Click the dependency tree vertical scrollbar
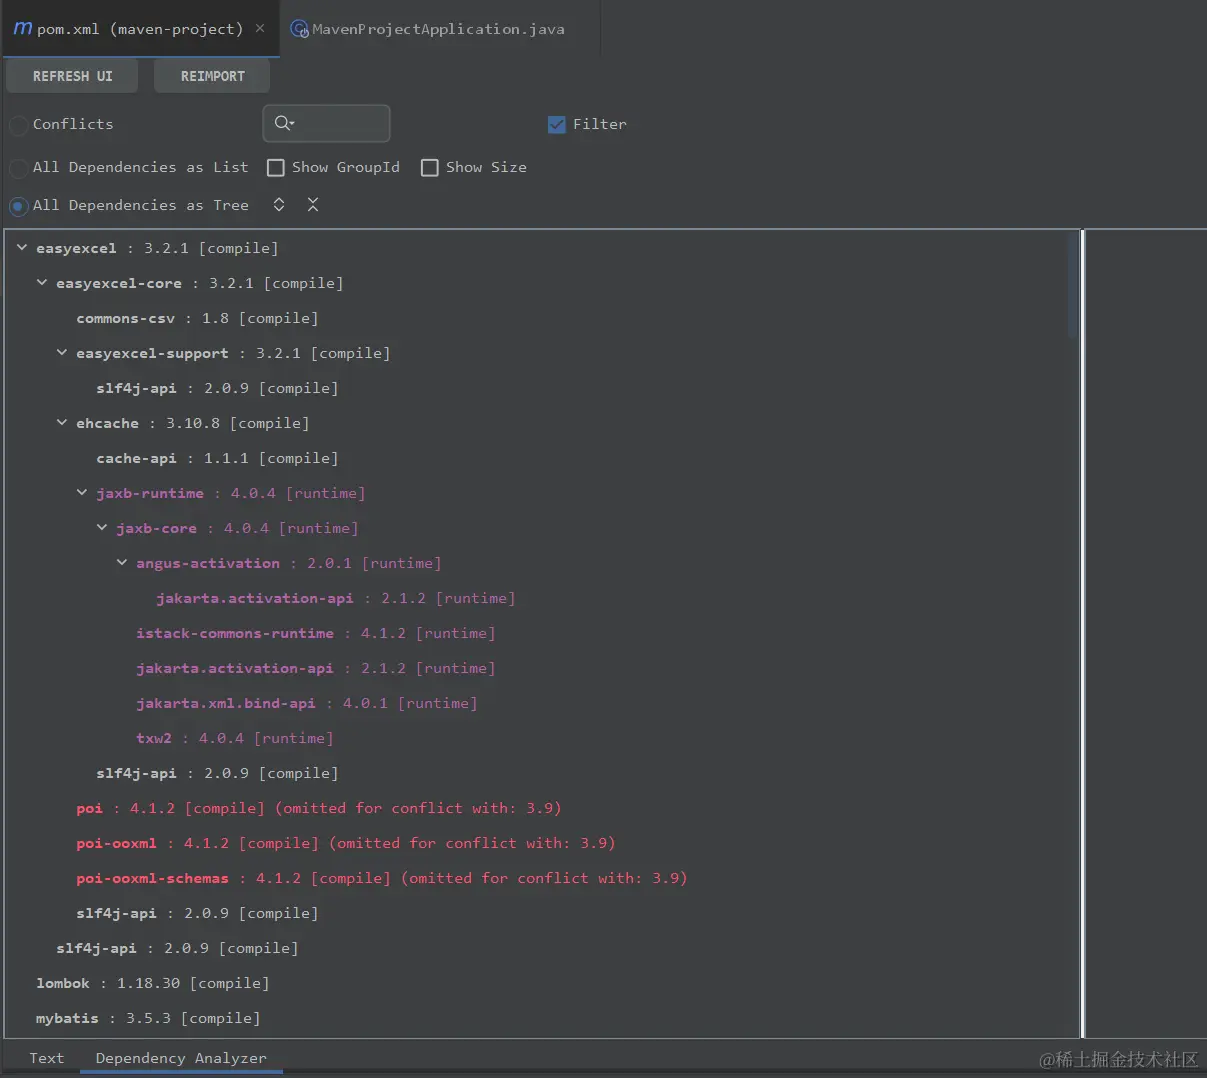Screen dimensions: 1207x1078 (1072, 285)
